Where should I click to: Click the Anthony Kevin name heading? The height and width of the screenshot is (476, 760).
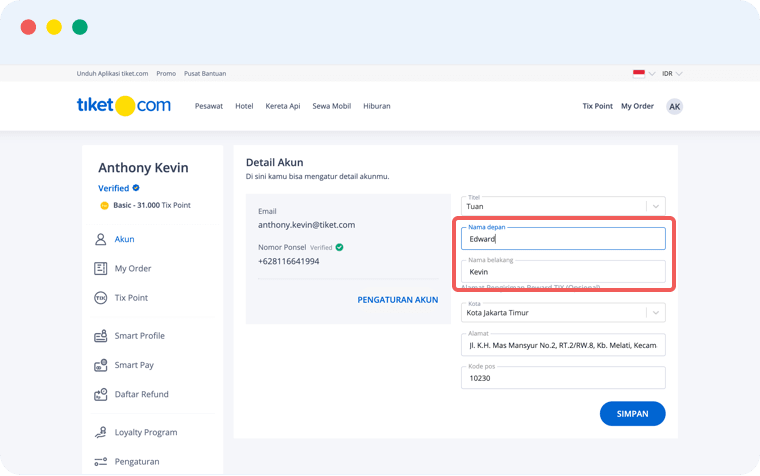(x=143, y=168)
